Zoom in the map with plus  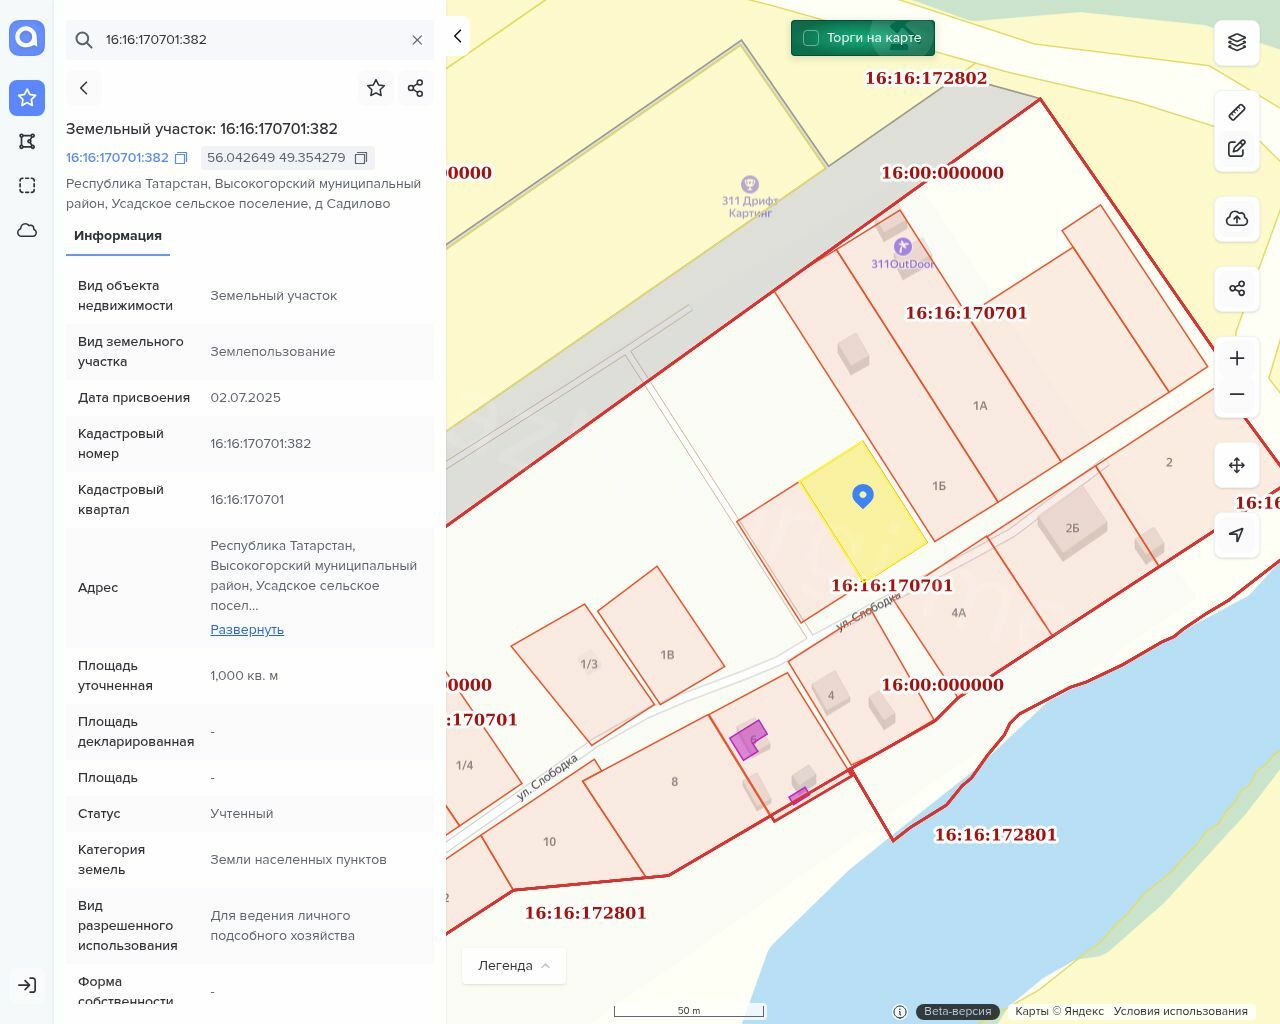1237,359
